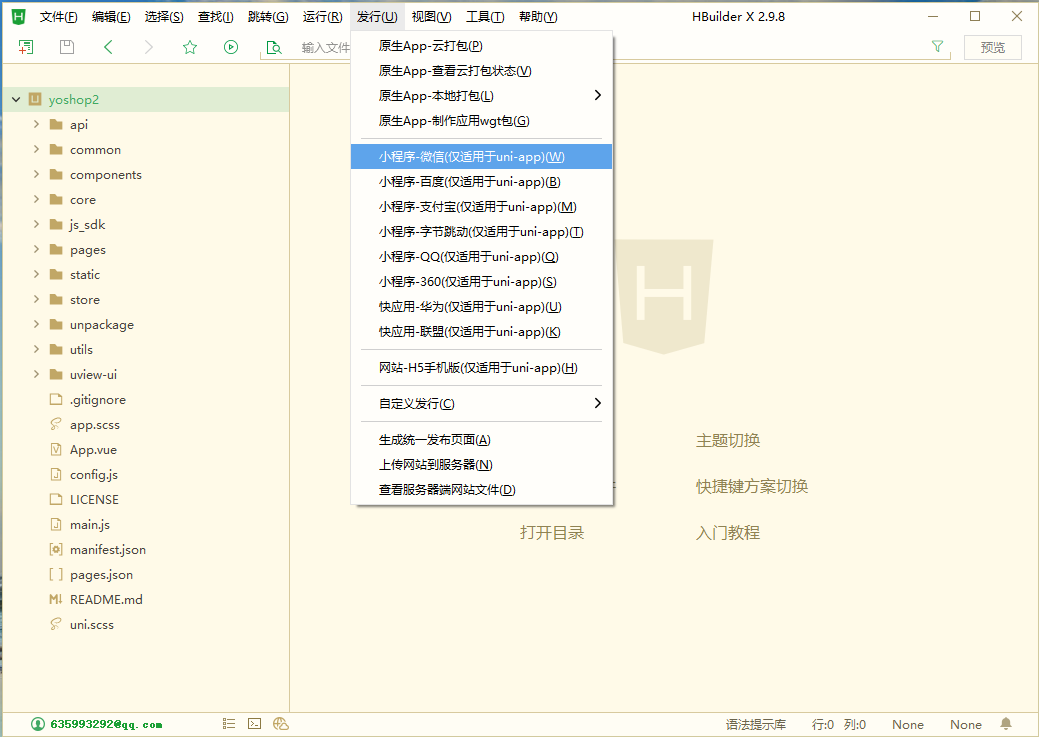The image size is (1039, 737).
Task: Open the 文件(F) menu
Action: click(x=58, y=17)
